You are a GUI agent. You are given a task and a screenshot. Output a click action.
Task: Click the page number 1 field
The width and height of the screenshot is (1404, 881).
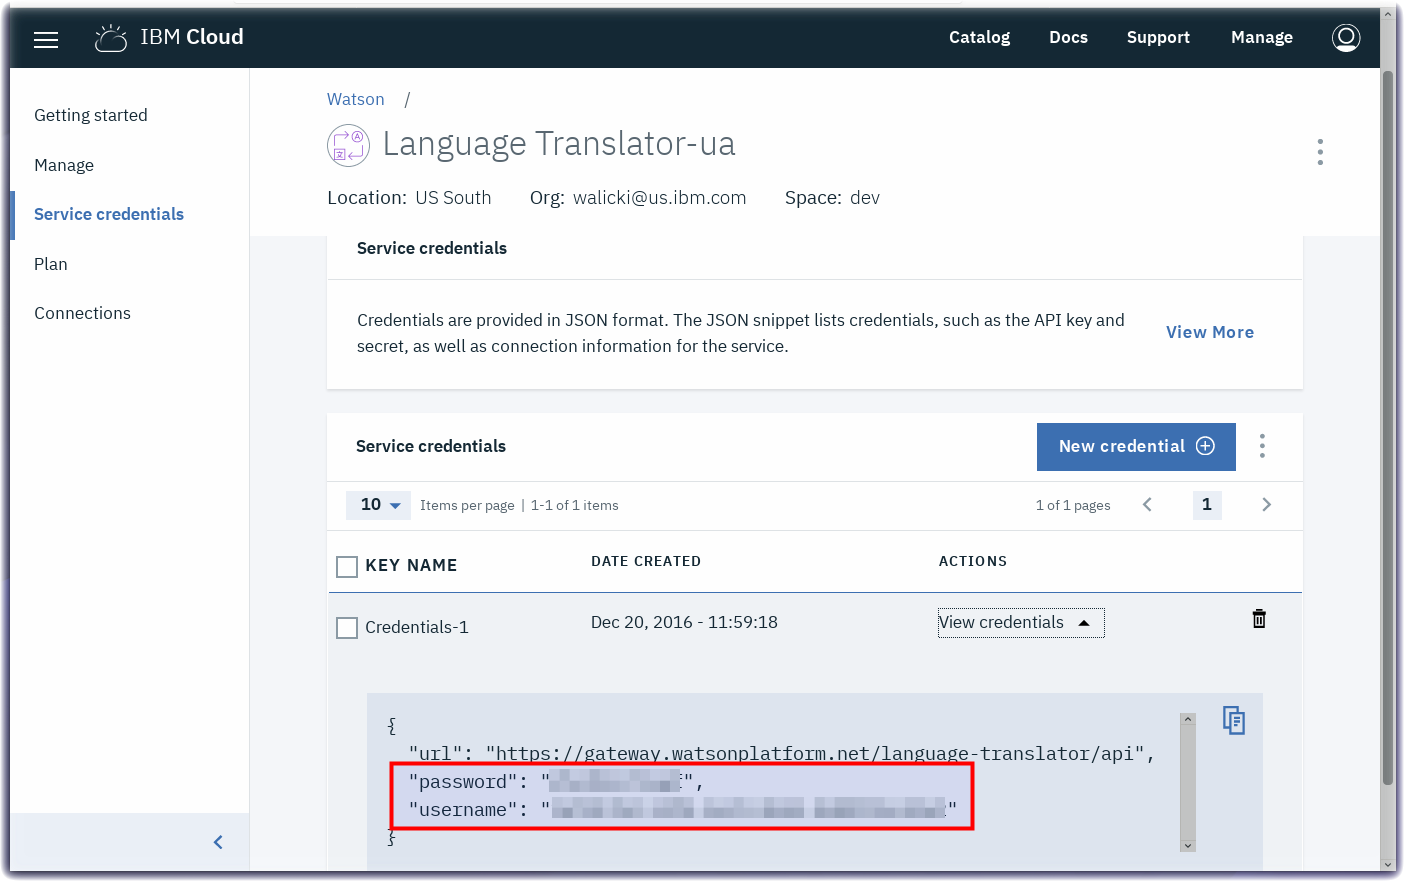pos(1207,505)
